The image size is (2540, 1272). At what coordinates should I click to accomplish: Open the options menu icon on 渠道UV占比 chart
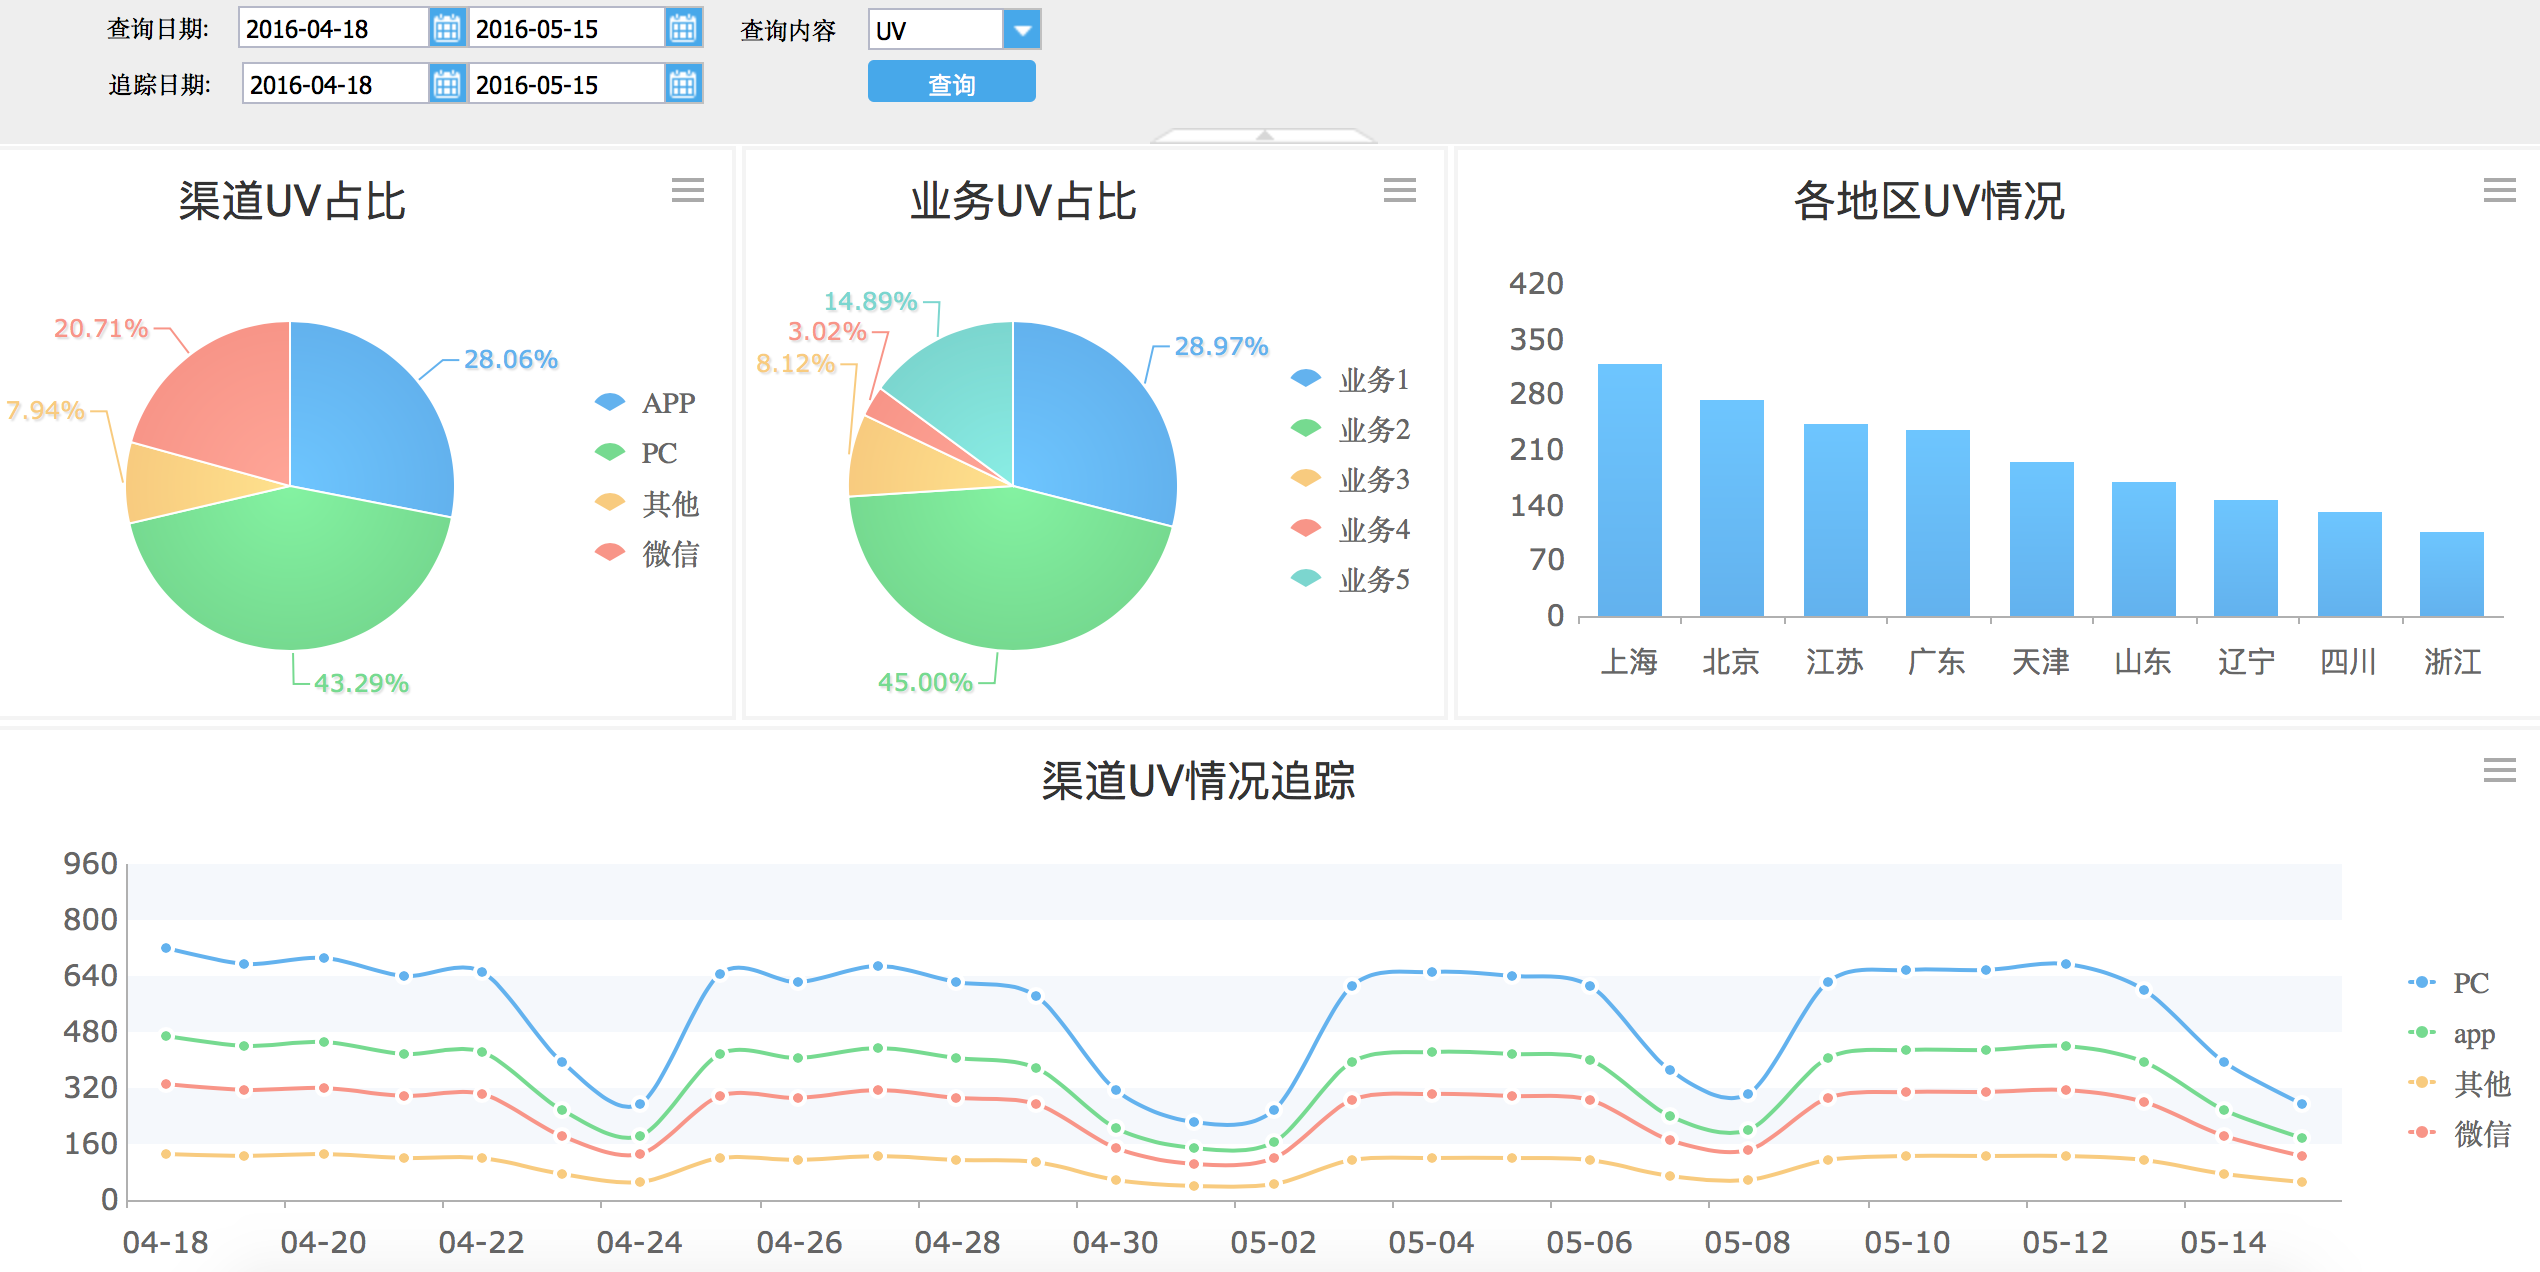(687, 191)
